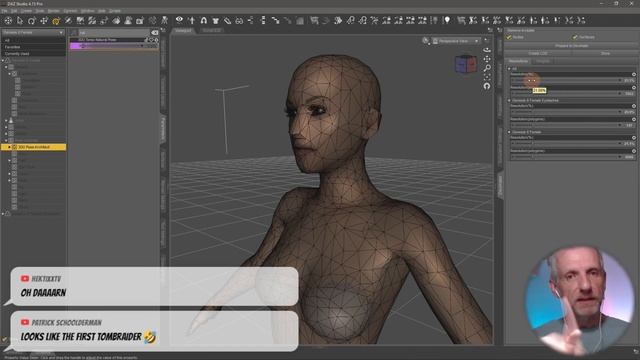
Task: Open the vertical Parameters side tab
Action: [163, 128]
